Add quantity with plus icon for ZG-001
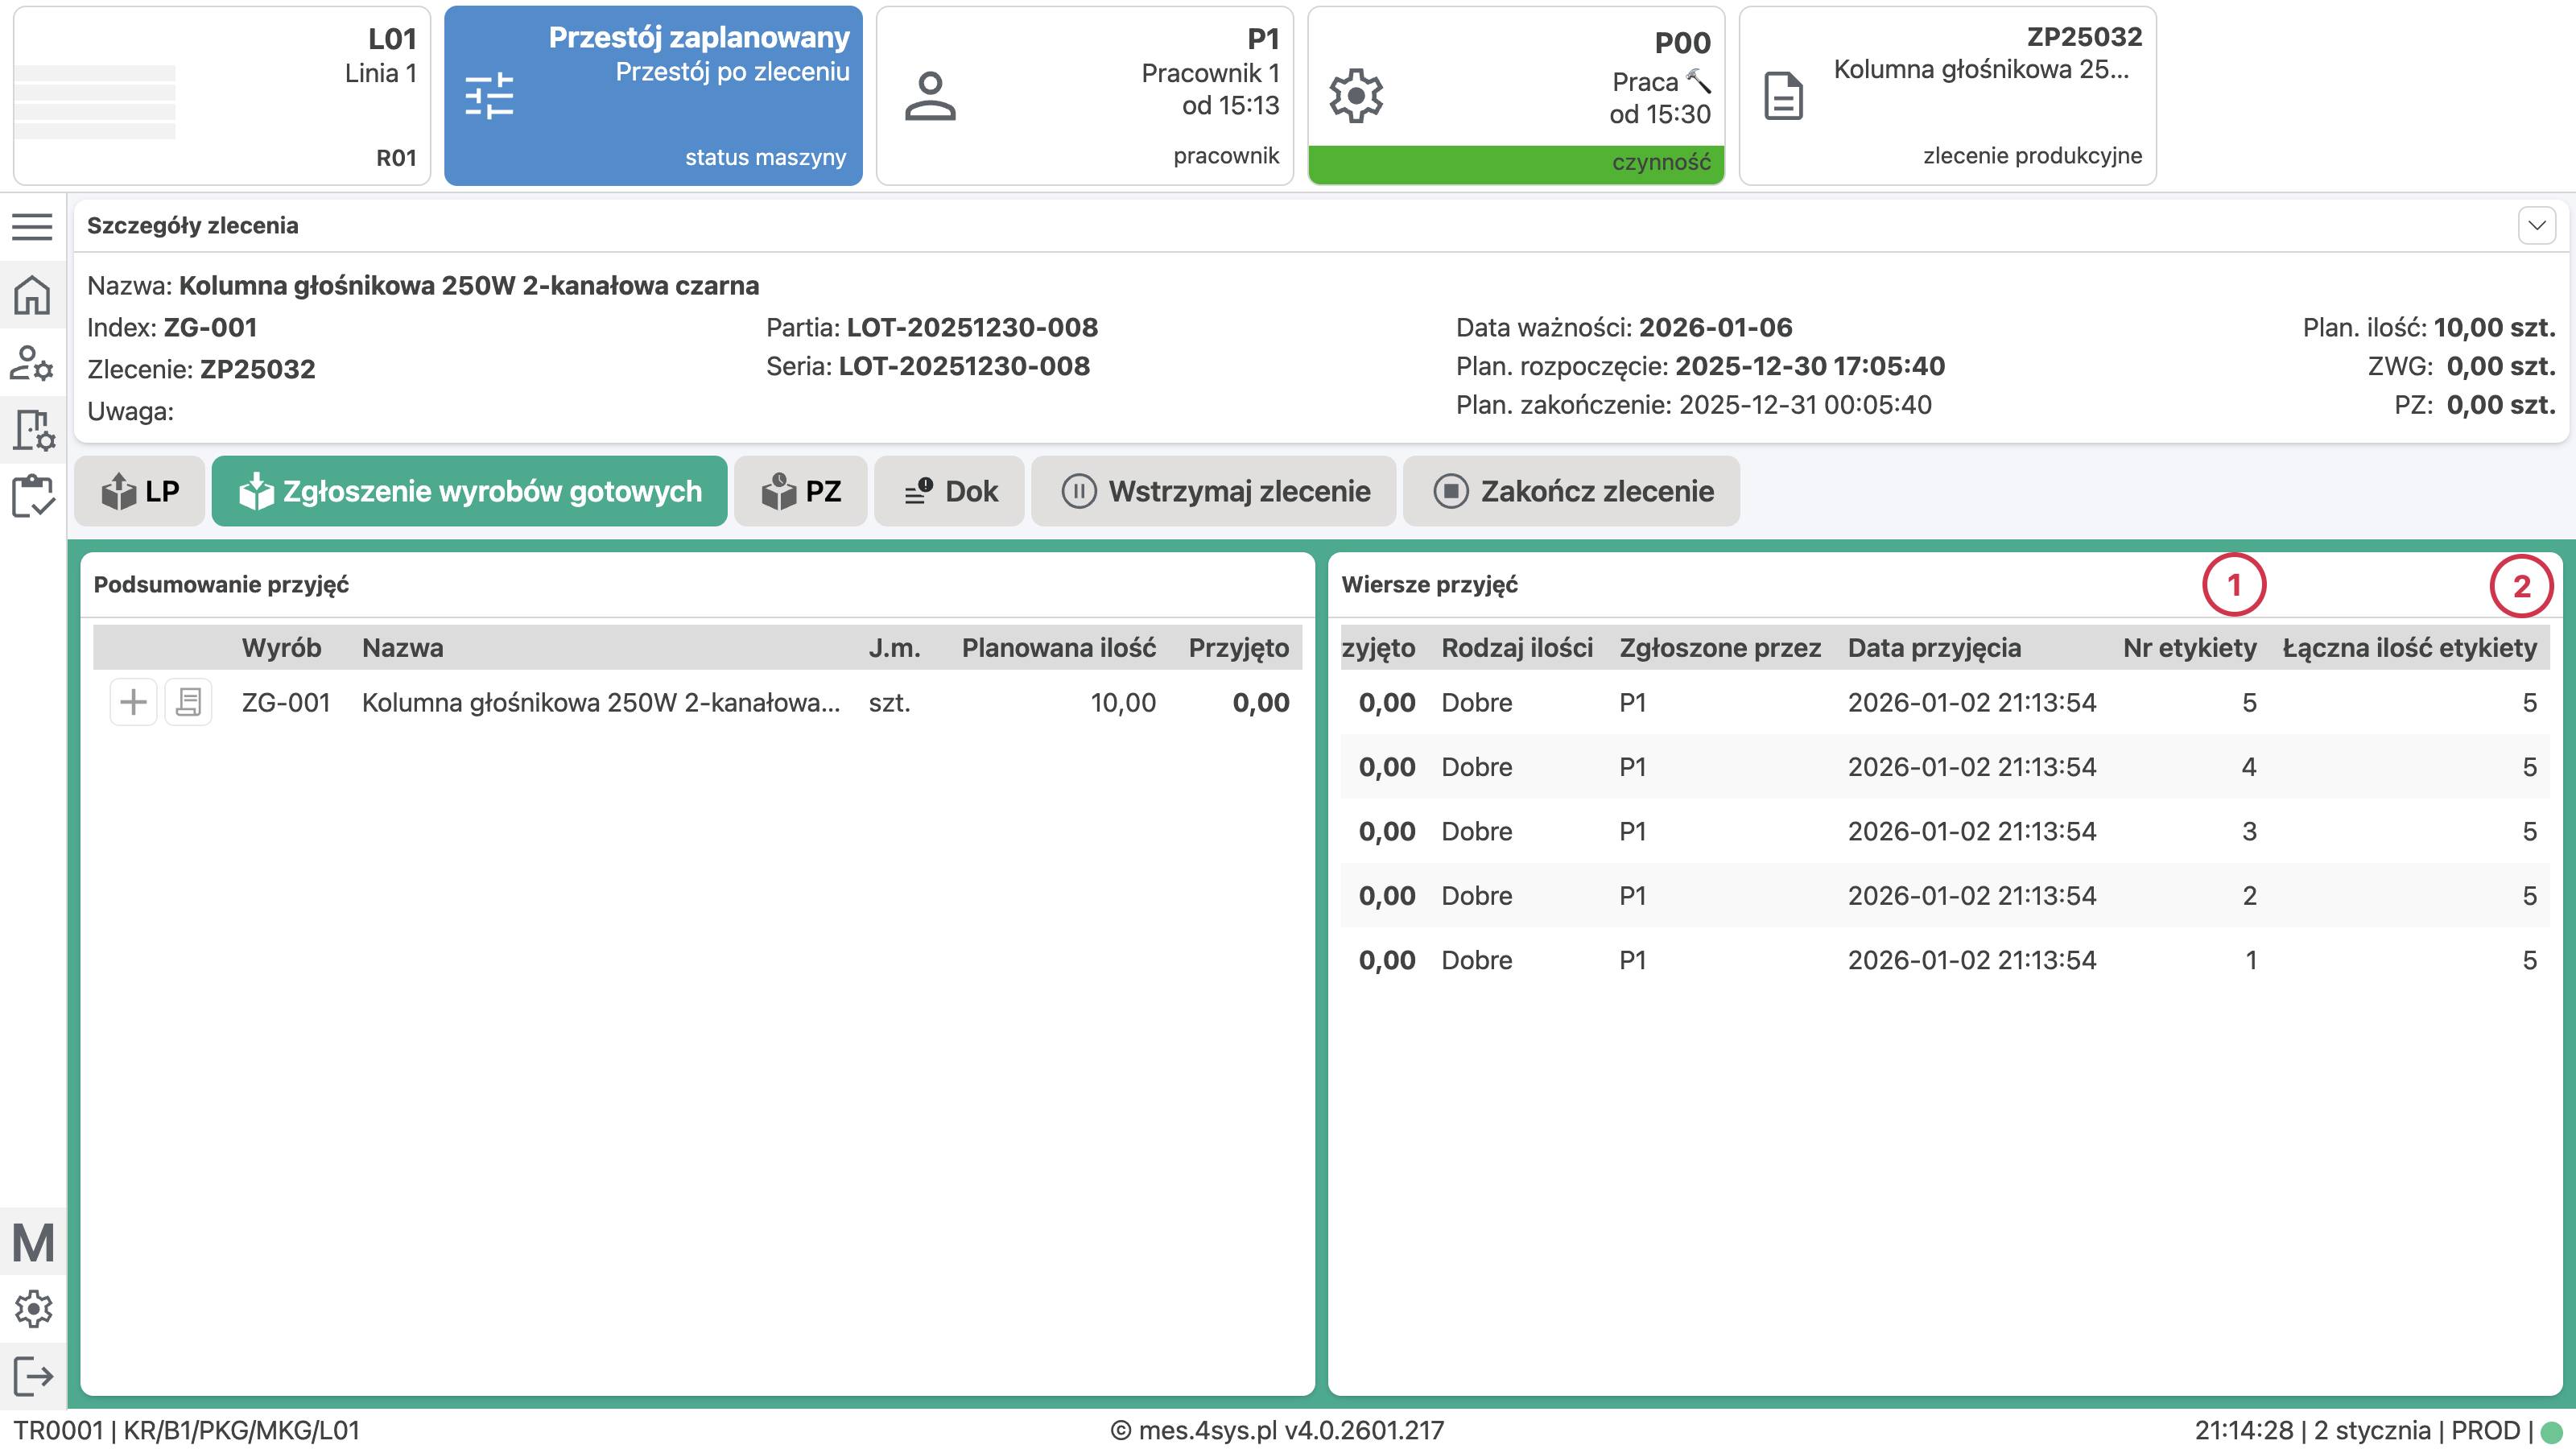This screenshot has width=2576, height=1449. pyautogui.click(x=133, y=702)
